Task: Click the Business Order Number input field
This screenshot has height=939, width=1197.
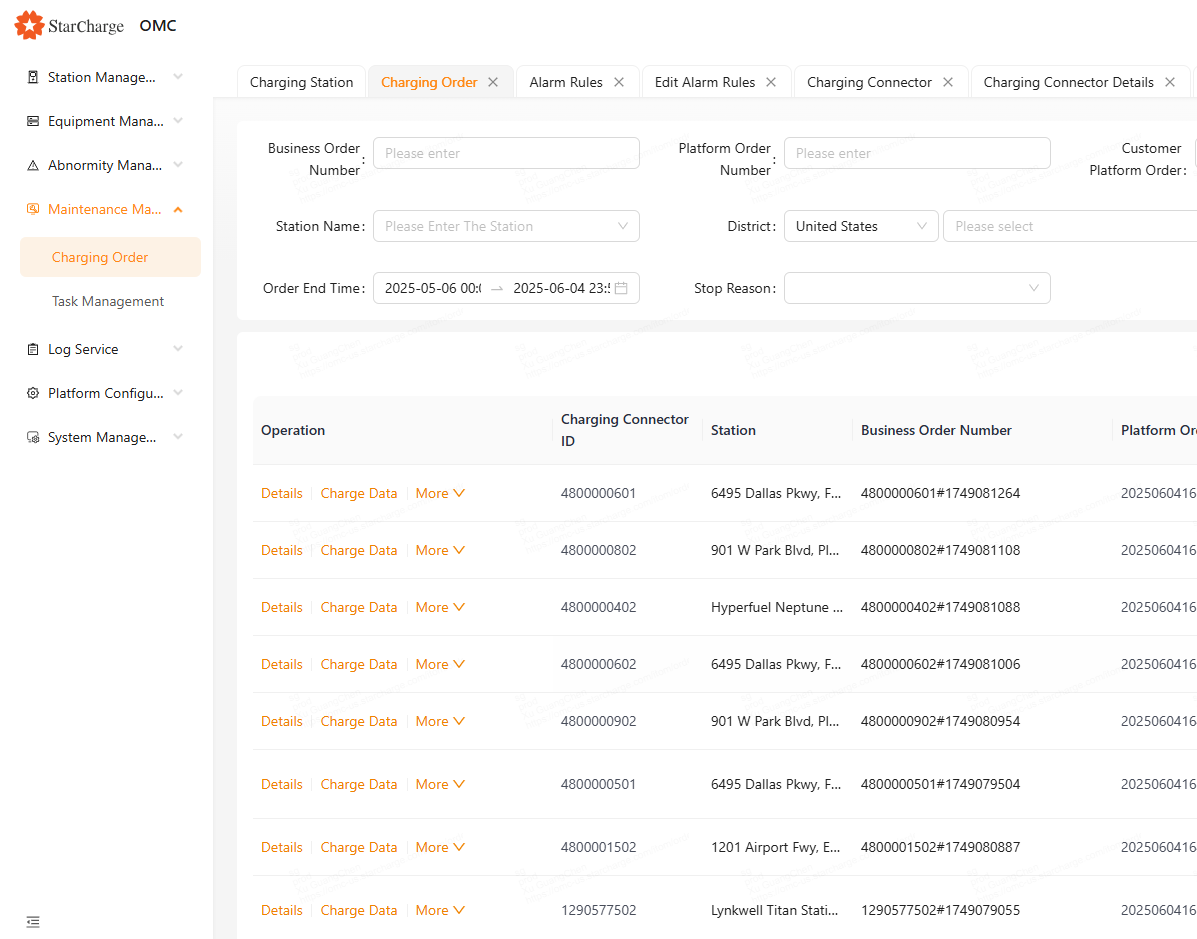Action: pyautogui.click(x=506, y=153)
